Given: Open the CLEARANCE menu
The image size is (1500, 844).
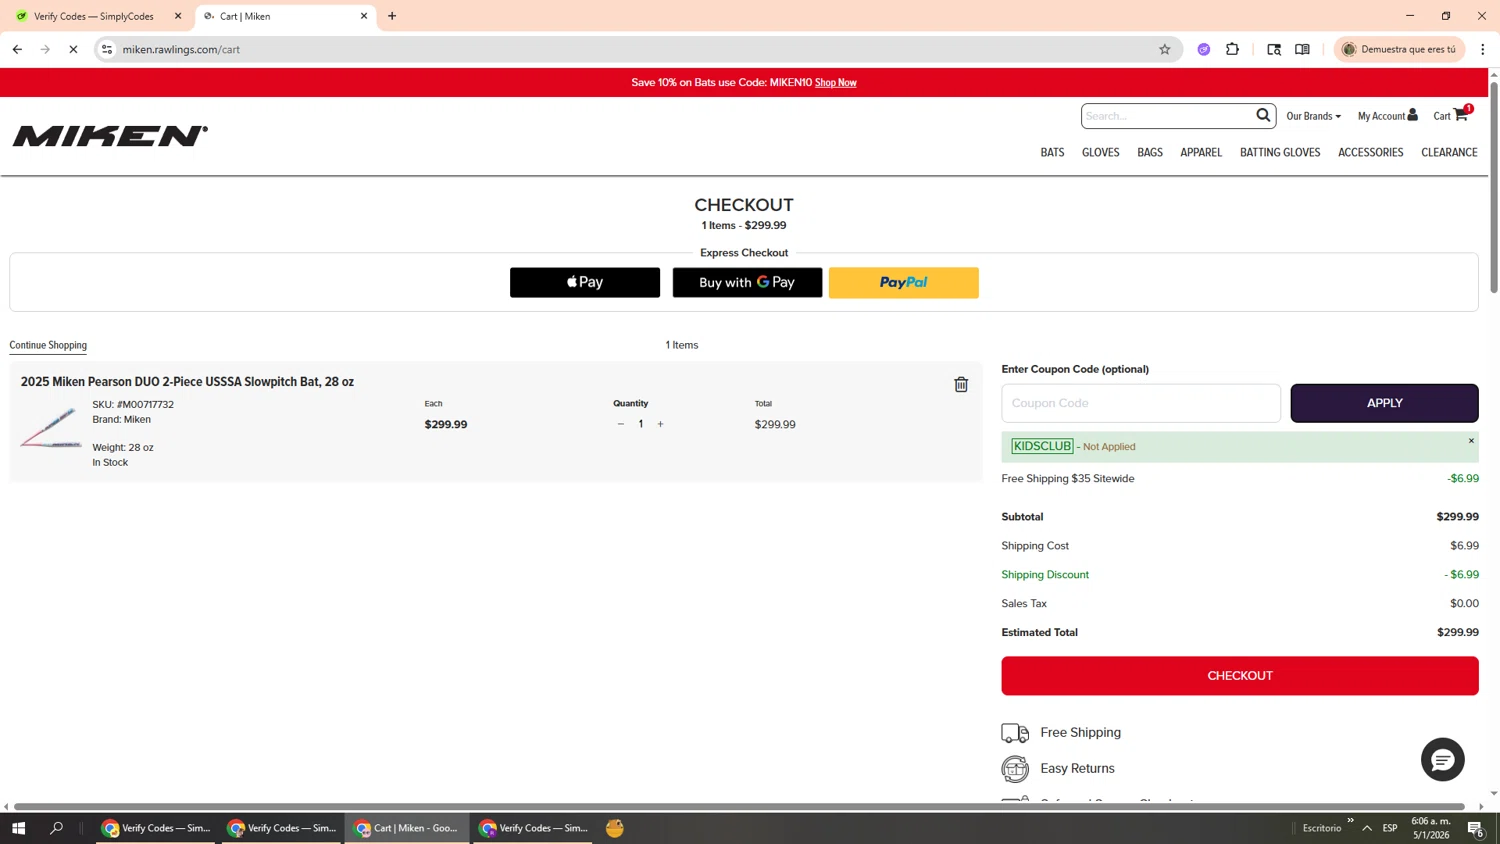Looking at the screenshot, I should (x=1449, y=153).
